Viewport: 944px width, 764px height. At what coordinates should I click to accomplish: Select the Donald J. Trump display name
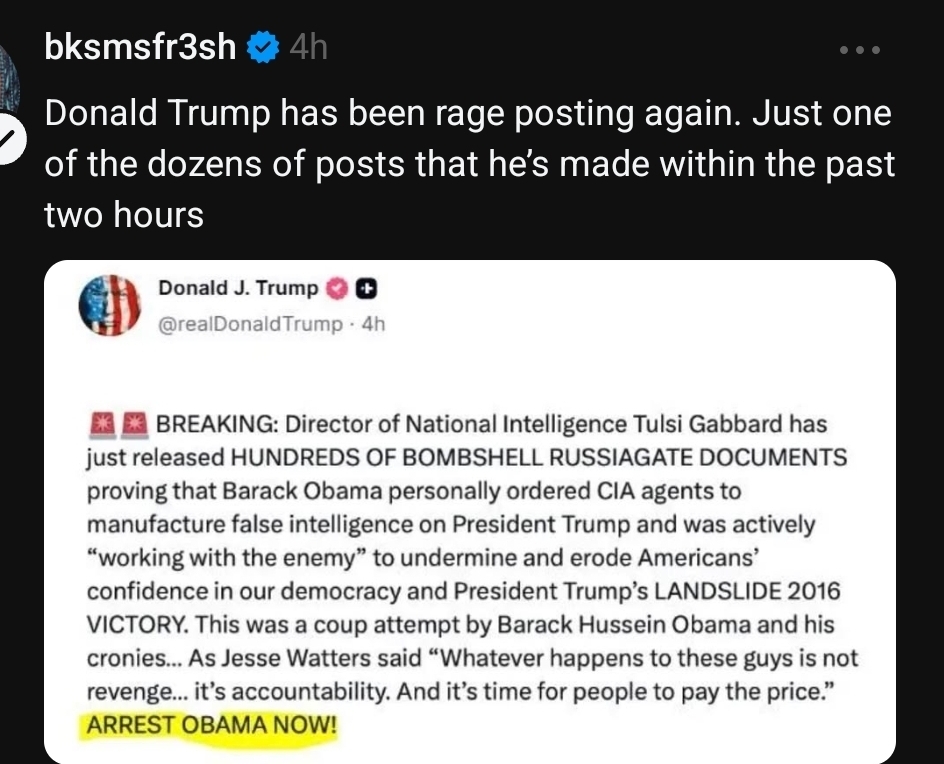point(238,289)
